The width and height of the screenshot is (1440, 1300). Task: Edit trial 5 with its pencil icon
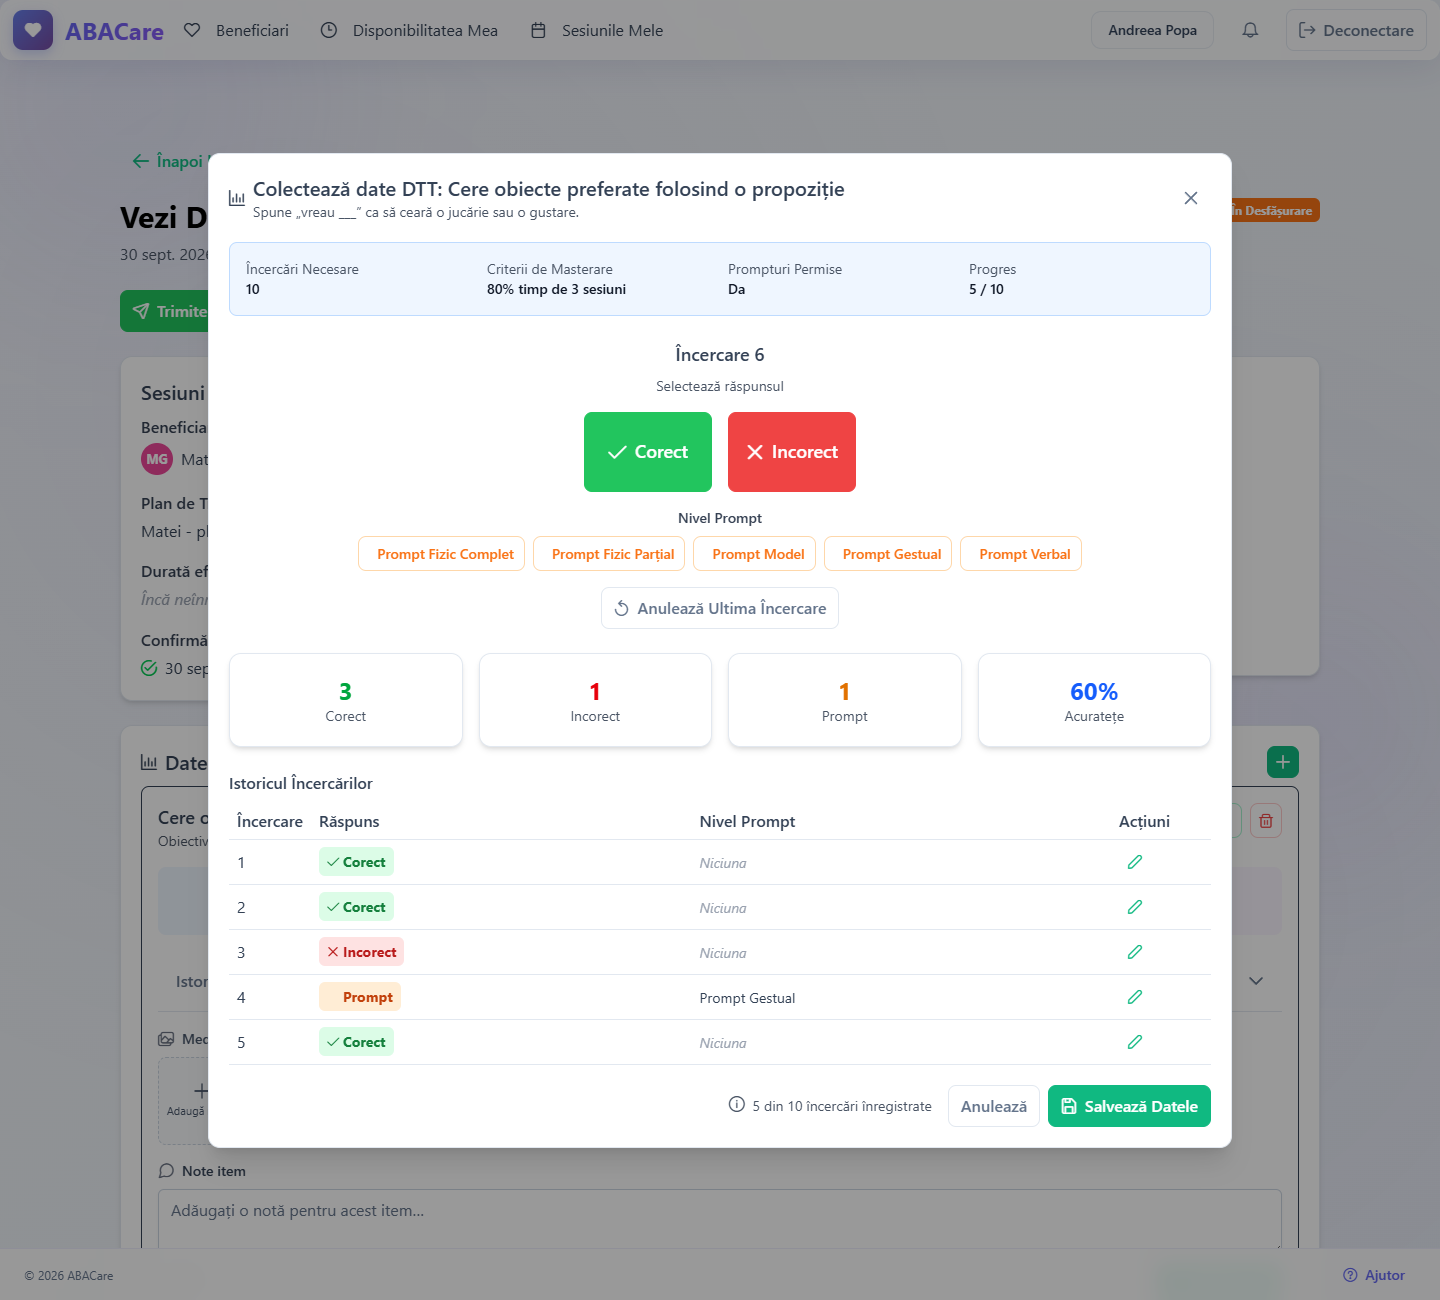click(1134, 1042)
